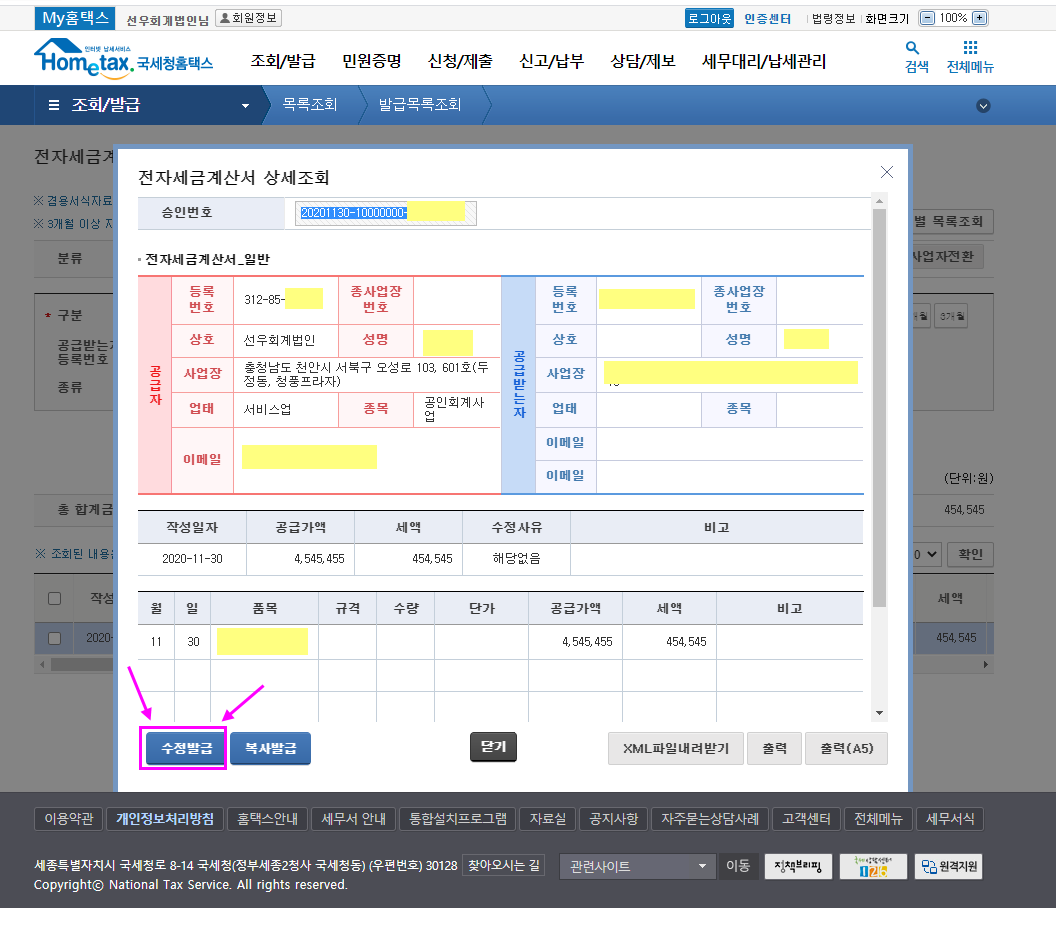Open the 인증센터 link
The image size is (1056, 941).
click(x=767, y=18)
